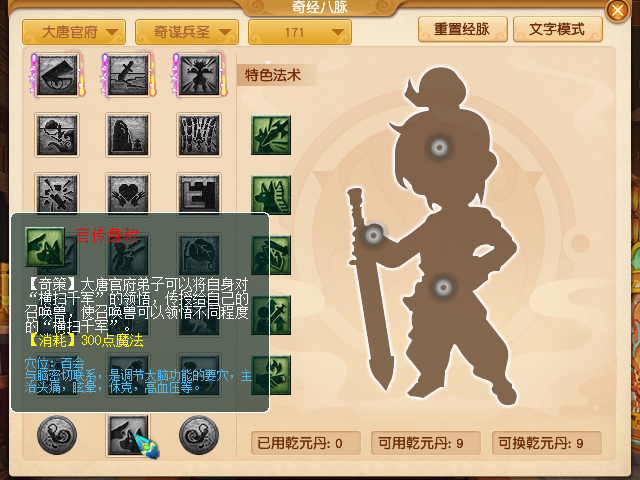This screenshot has width=640, height=480.
Task: Click the first glowing cleaver skill icon
Action: [57, 75]
